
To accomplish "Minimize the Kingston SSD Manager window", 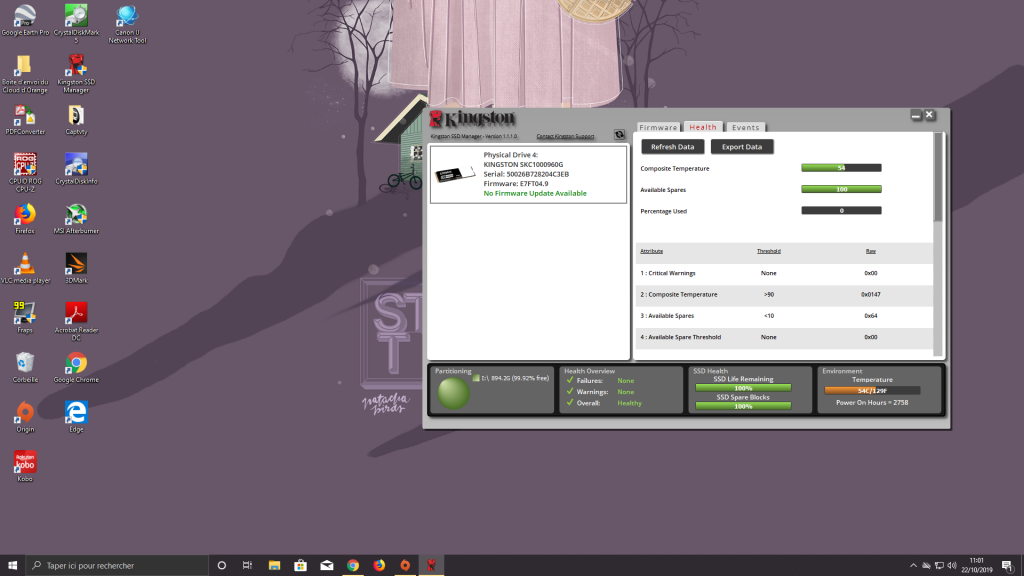I will tap(916, 115).
